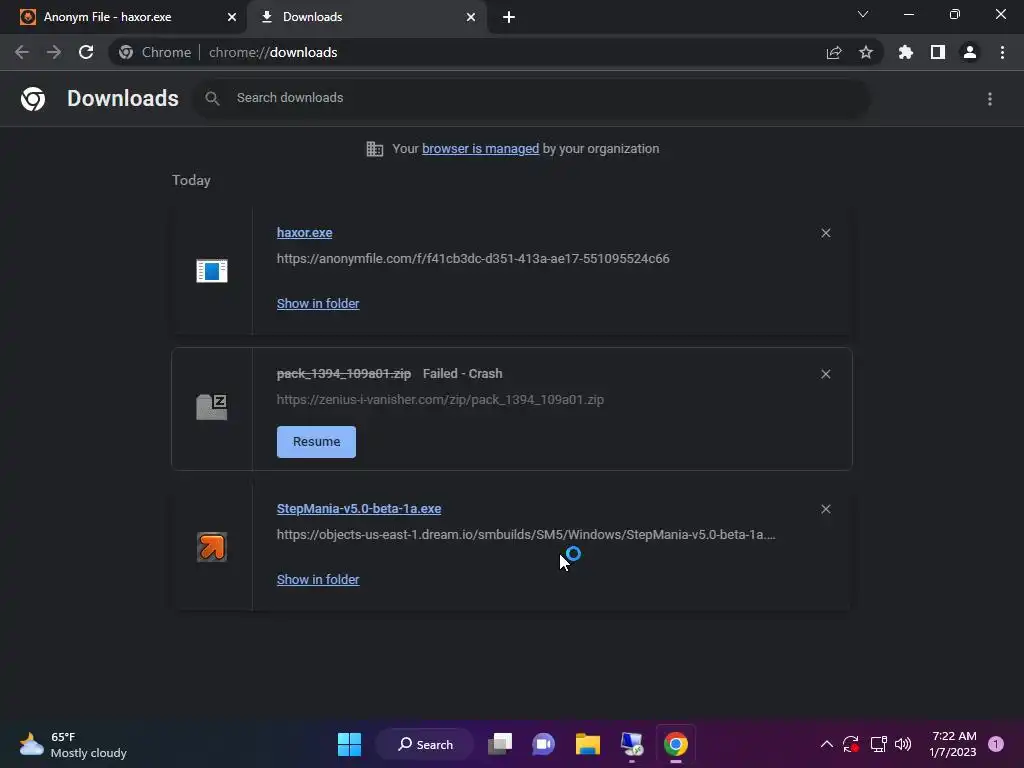Open the Downloads page more actions menu
The image size is (1024, 768).
click(x=990, y=99)
